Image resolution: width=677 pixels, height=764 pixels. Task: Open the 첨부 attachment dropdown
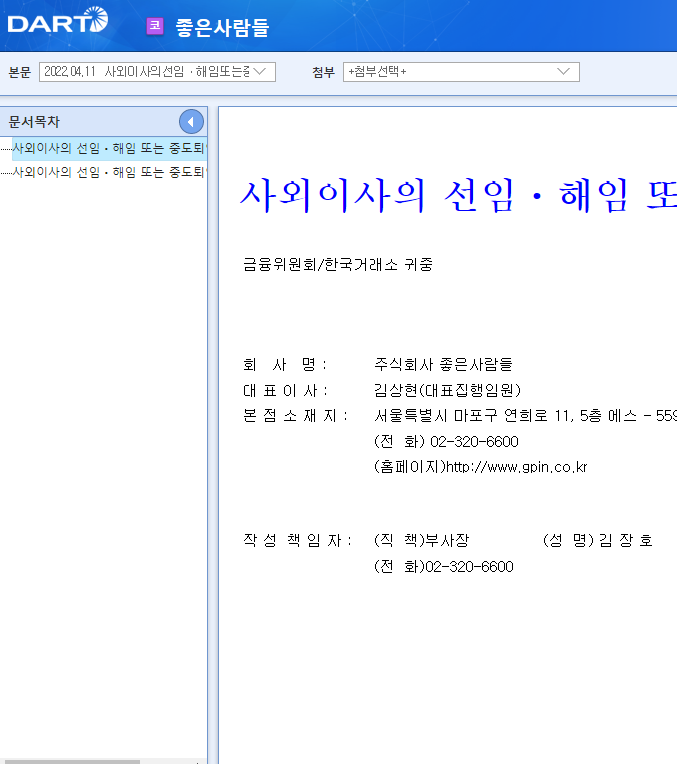461,72
